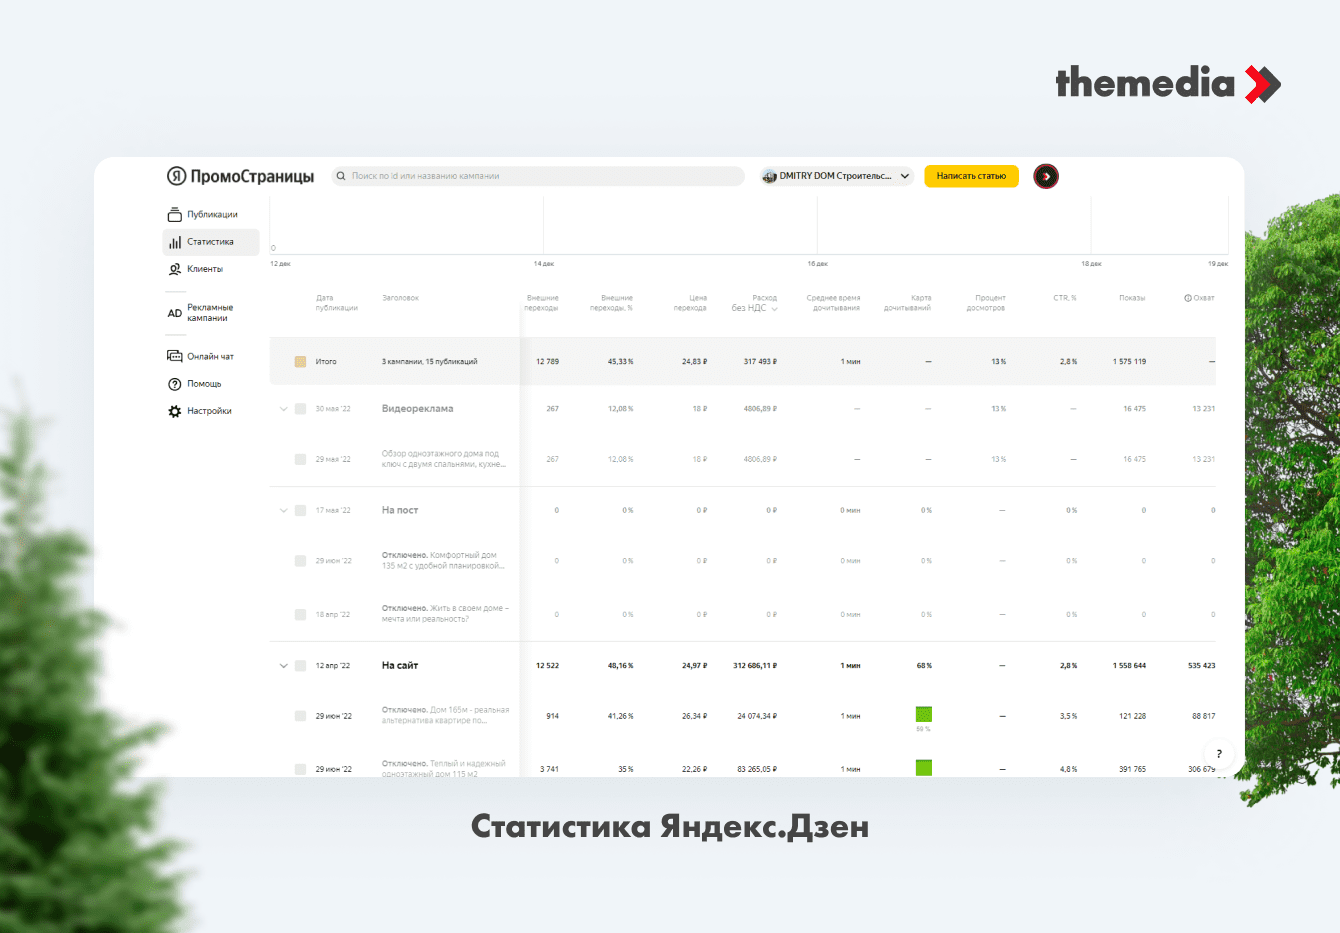Click the CTR, % column header
Viewport: 1340px width, 933px height.
coord(1065,298)
